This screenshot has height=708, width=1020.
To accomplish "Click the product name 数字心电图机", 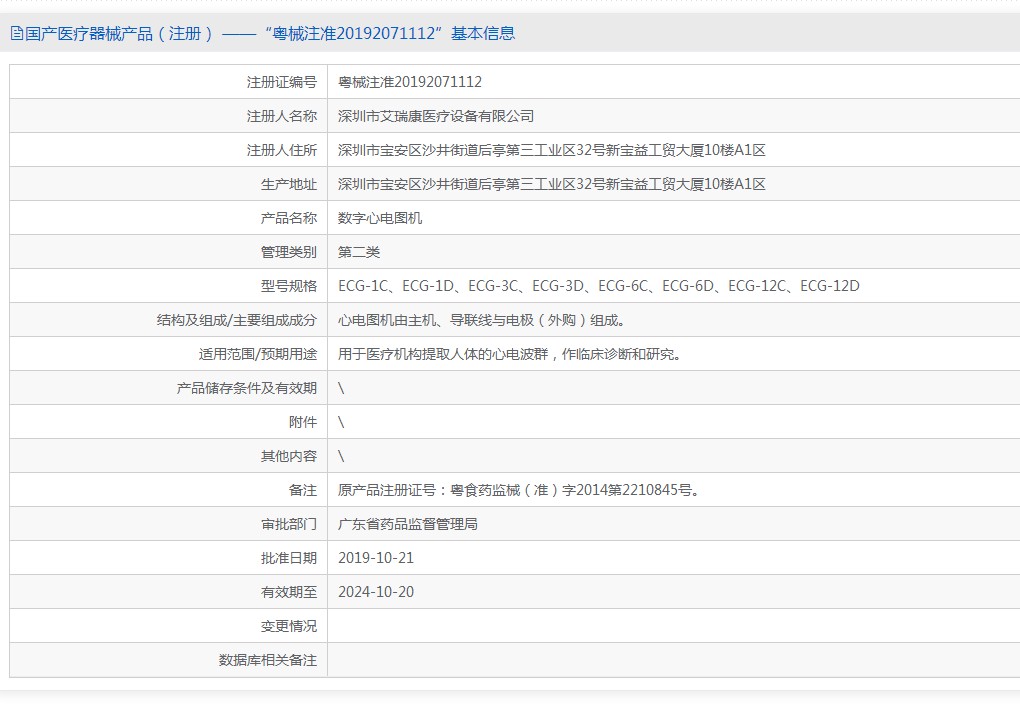I will 380,218.
